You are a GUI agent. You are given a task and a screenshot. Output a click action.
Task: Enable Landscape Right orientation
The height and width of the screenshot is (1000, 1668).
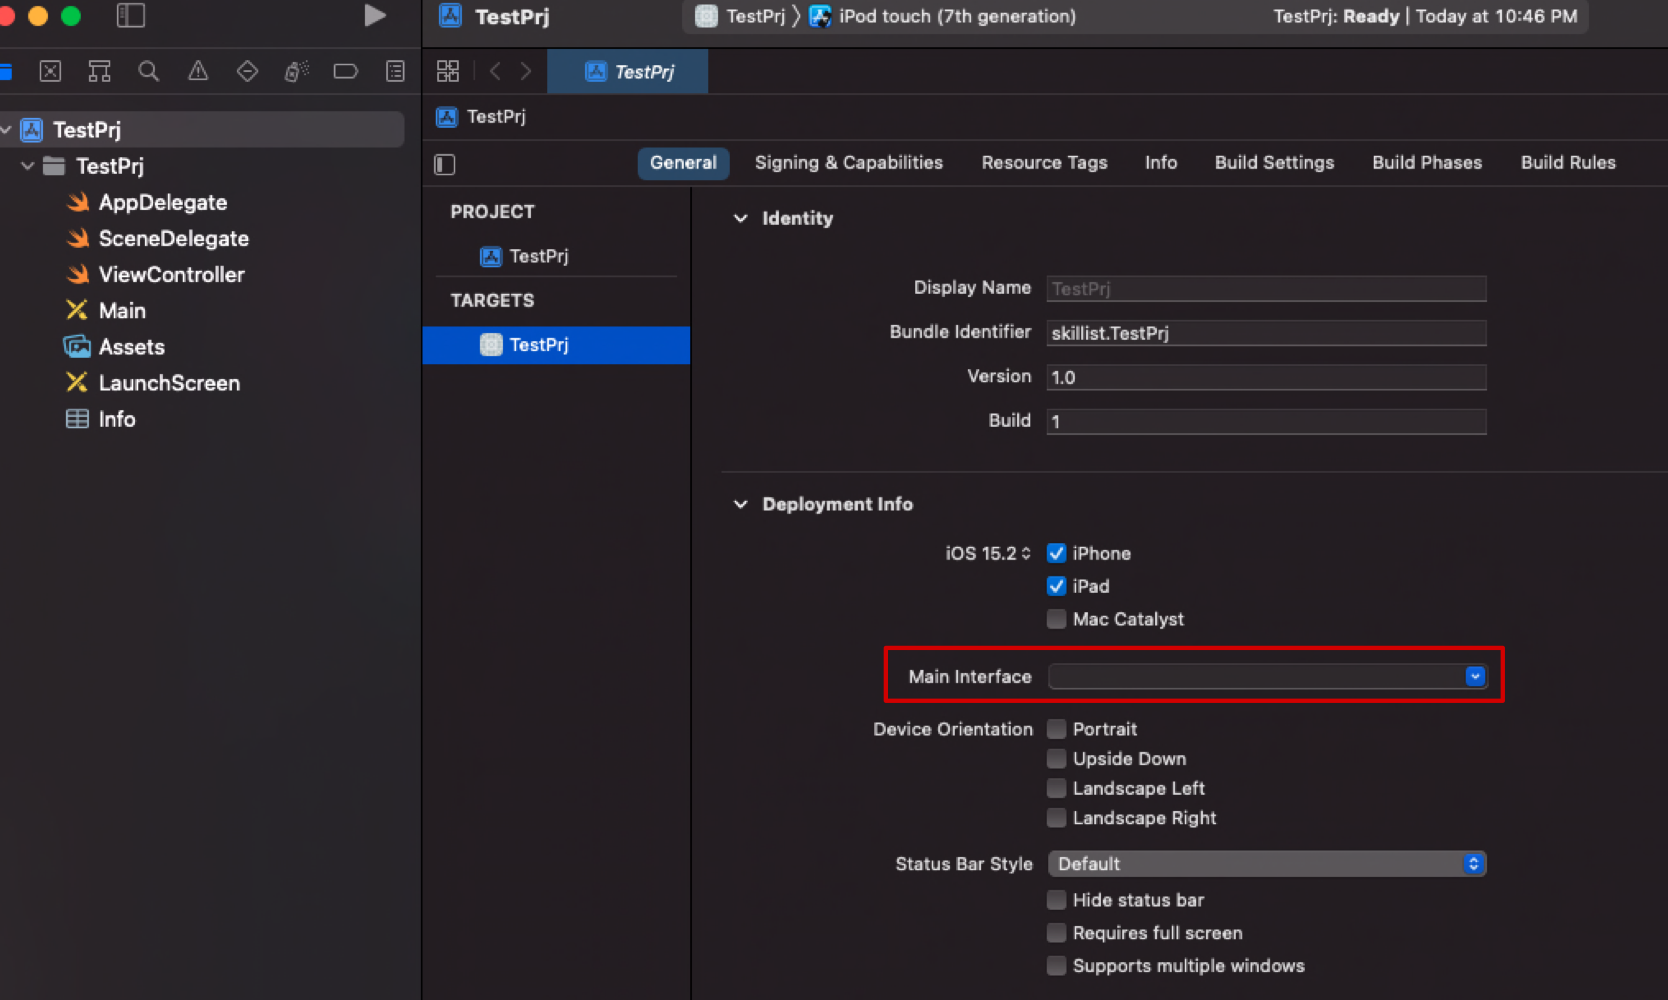tap(1056, 818)
